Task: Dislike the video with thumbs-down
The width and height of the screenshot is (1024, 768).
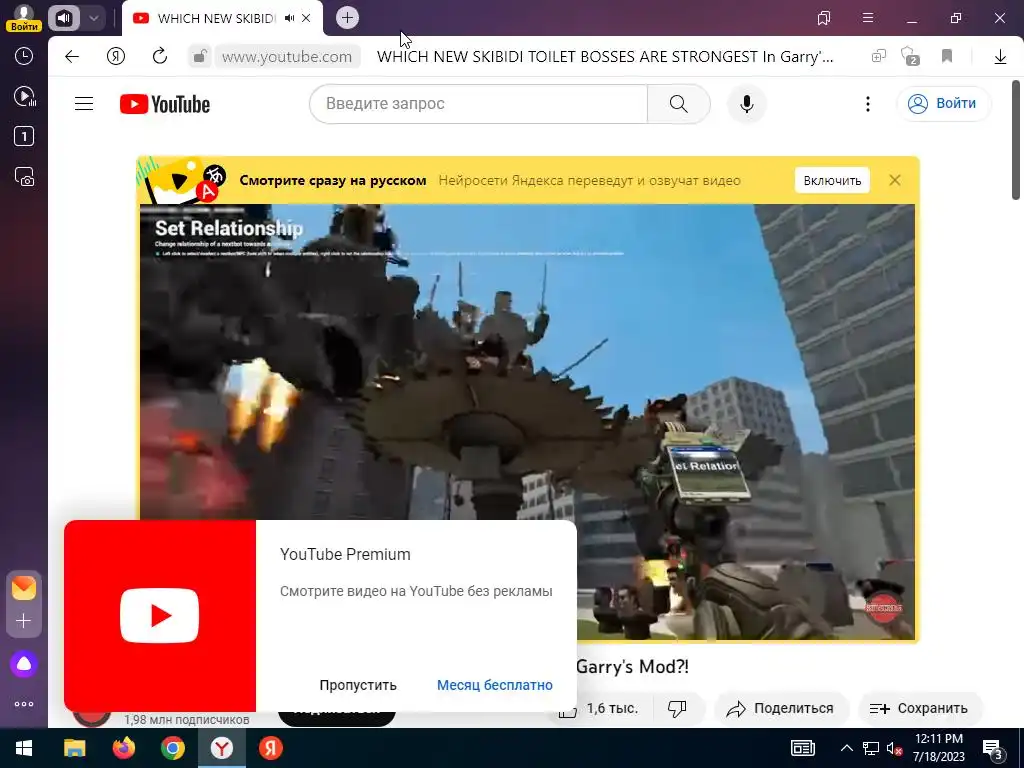Action: pos(677,709)
